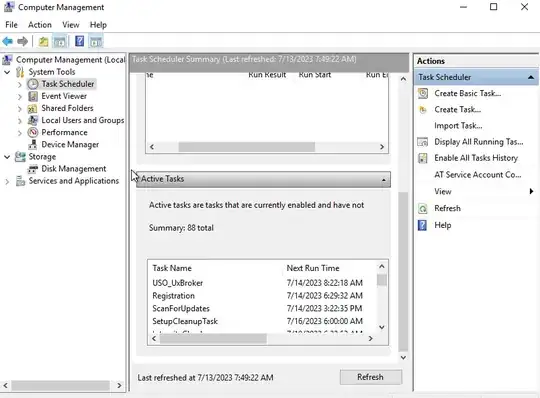Collapse the Active Tasks section arrow
The height and width of the screenshot is (398, 540).
[x=384, y=180]
